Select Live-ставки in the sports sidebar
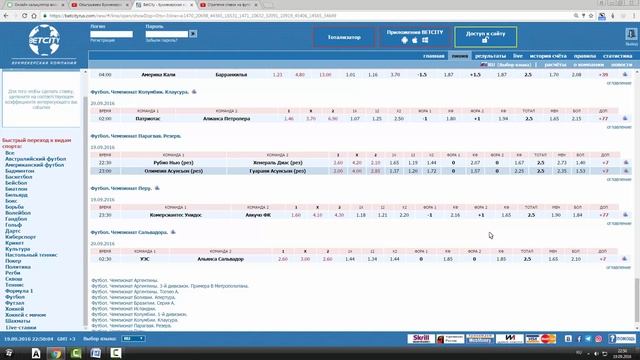The width and height of the screenshot is (640, 360). 20,327
